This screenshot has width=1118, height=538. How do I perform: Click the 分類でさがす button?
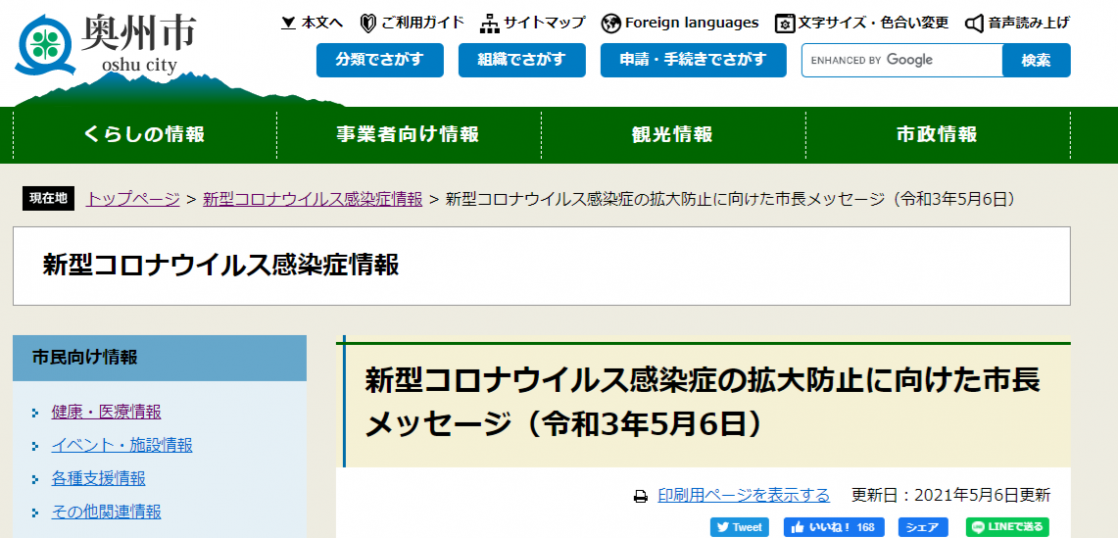380,60
